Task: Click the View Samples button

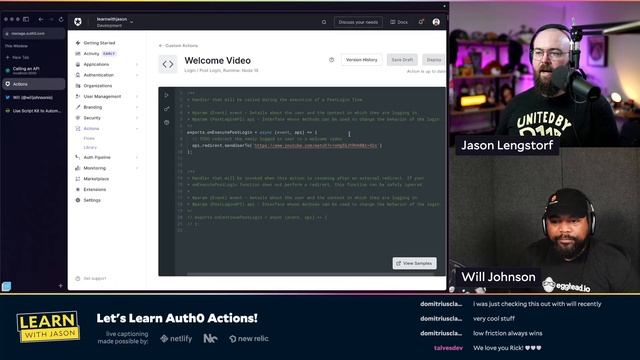Action: pyautogui.click(x=414, y=263)
